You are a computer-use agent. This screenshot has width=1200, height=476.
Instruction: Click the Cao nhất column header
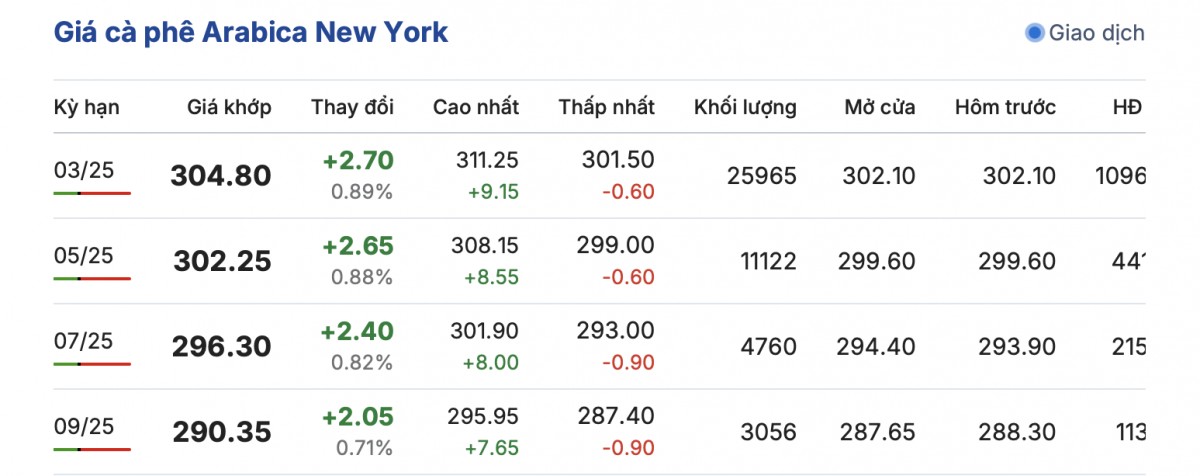[x=475, y=107]
